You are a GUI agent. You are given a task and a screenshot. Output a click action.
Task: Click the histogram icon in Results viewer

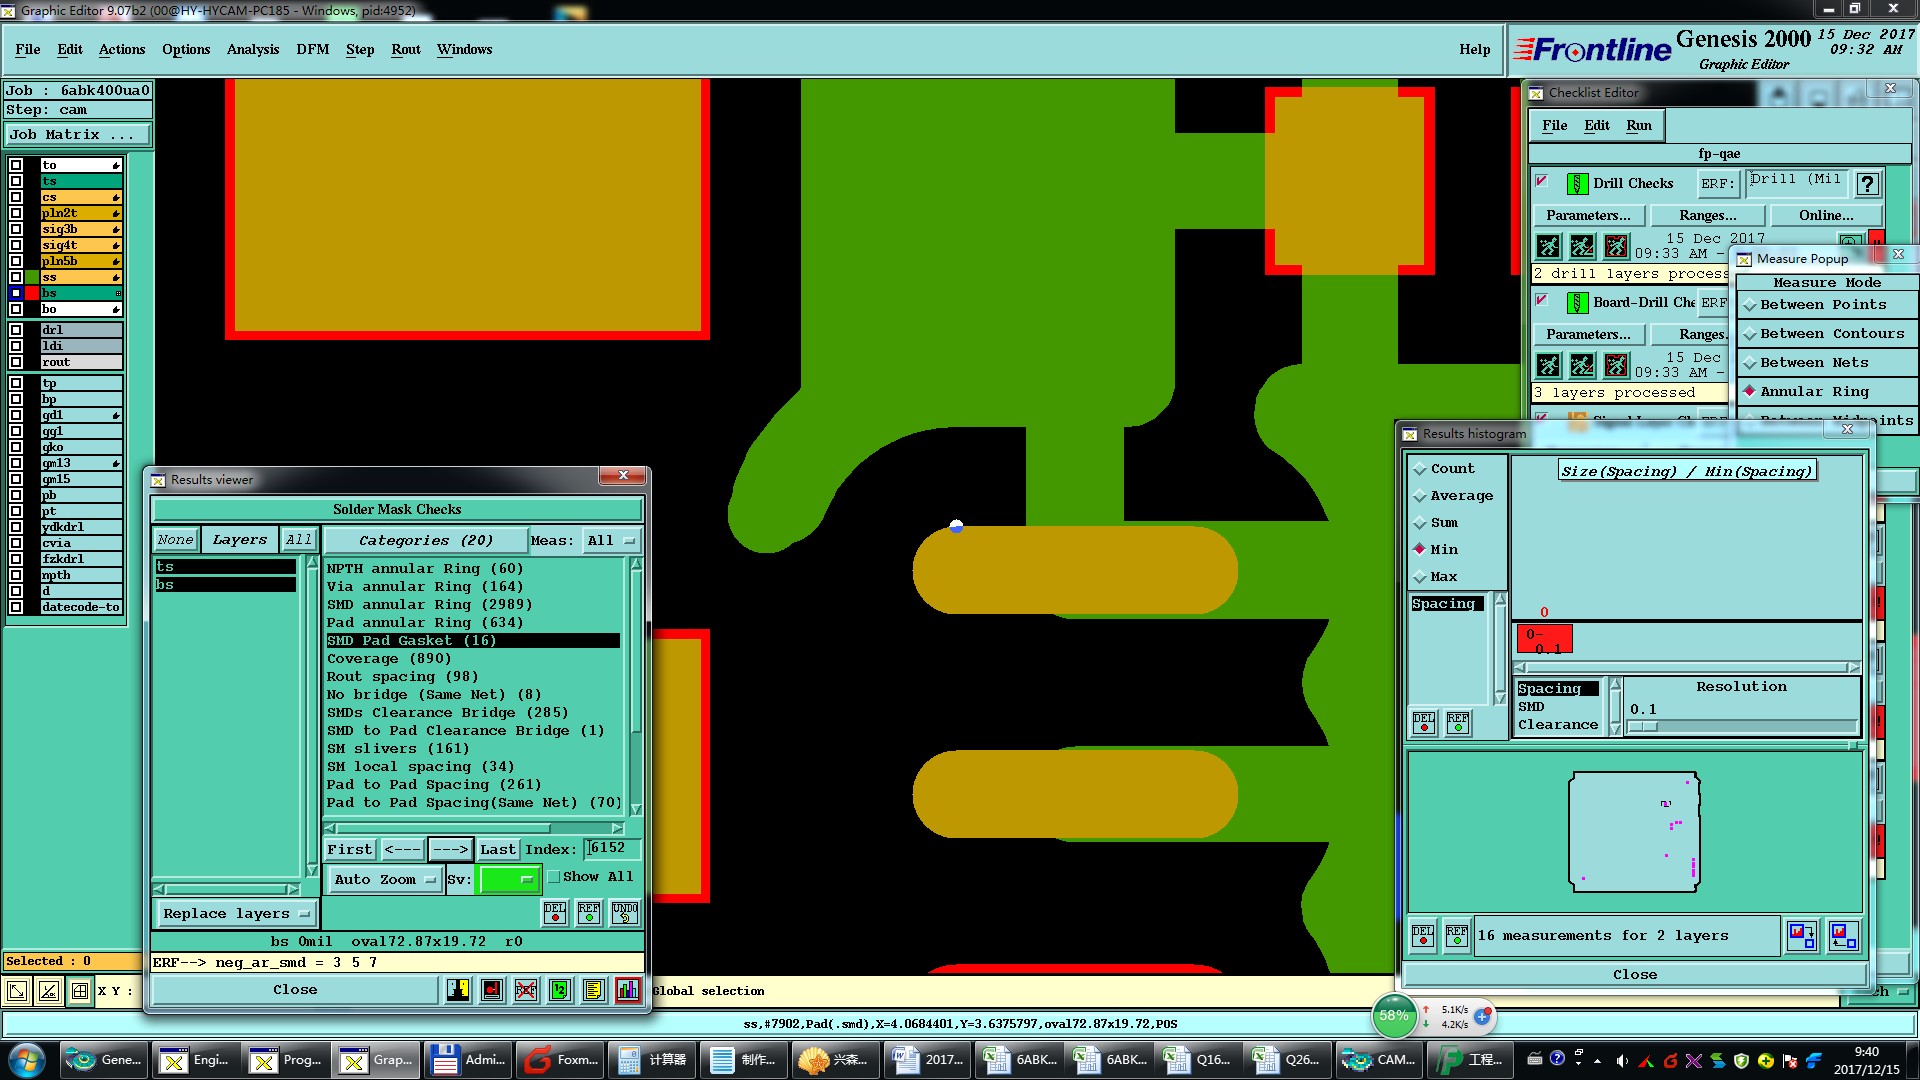[627, 990]
